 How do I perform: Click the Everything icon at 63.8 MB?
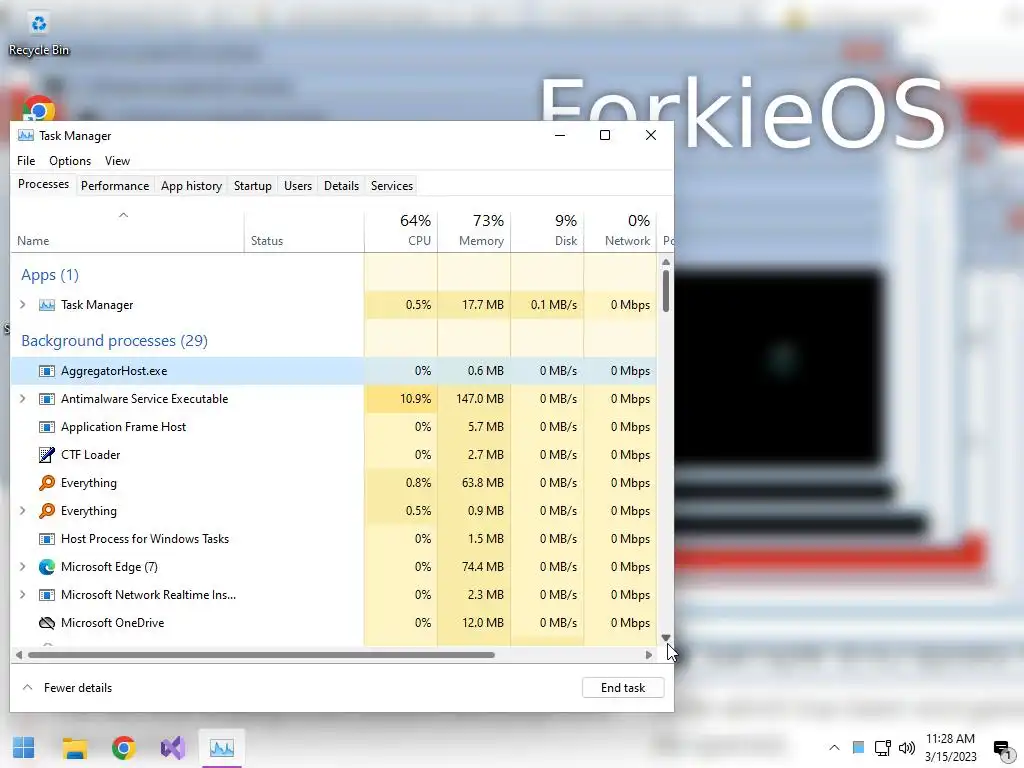46,483
